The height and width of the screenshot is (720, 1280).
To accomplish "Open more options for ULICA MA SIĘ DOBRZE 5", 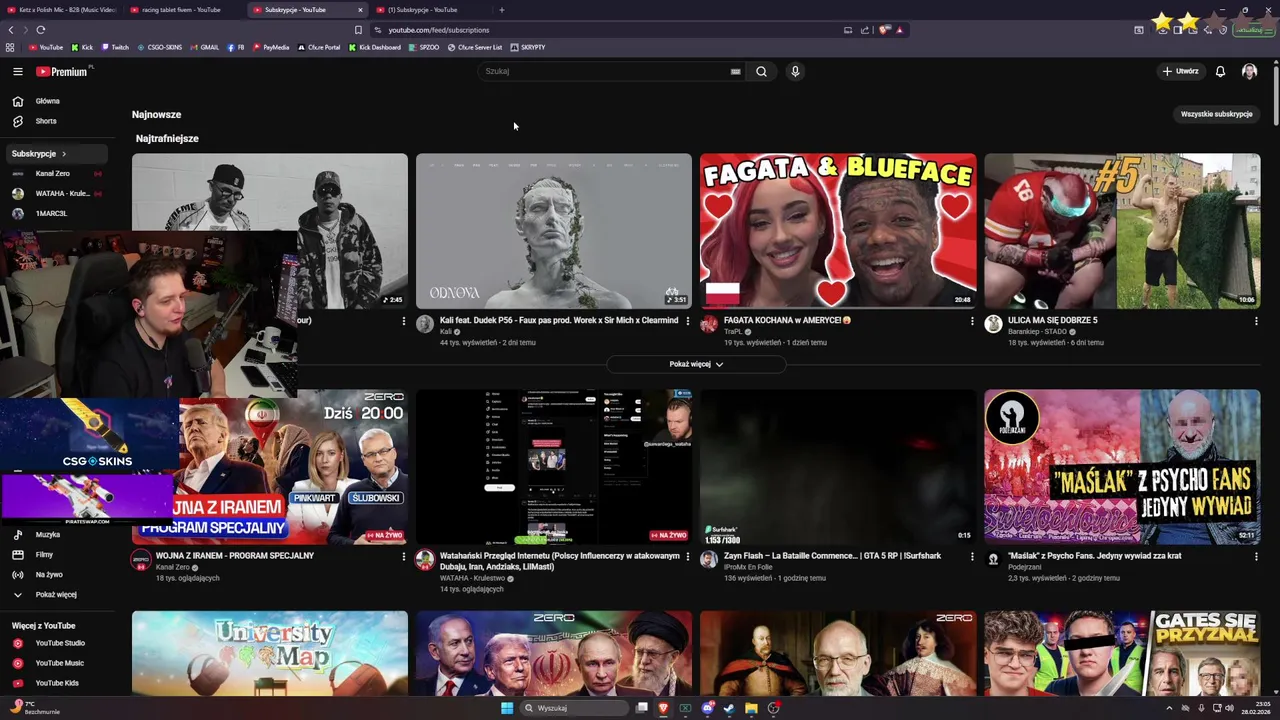I will tap(1256, 321).
